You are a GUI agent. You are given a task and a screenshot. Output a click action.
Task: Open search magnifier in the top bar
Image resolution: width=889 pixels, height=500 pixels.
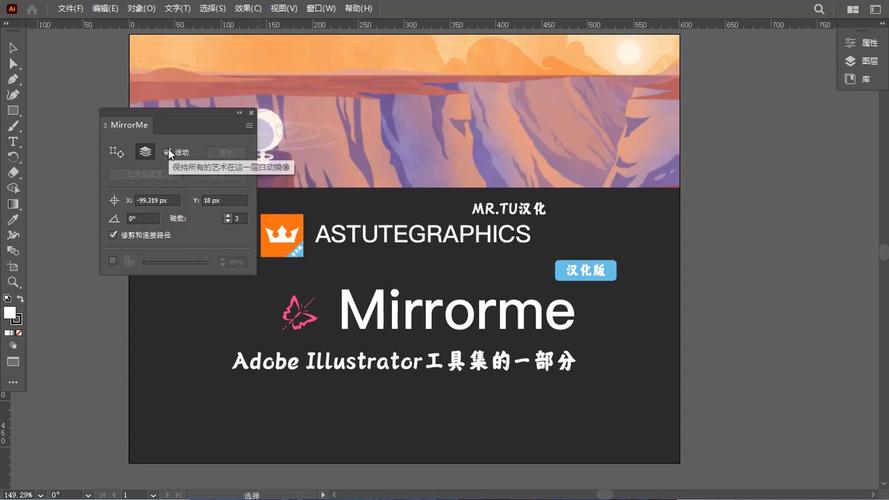click(x=819, y=9)
